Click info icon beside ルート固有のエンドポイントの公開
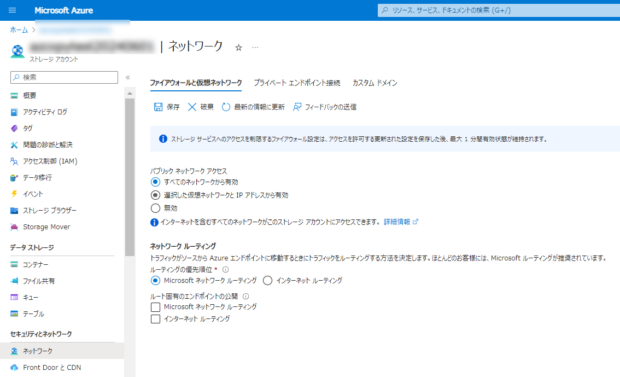This screenshot has width=620, height=377. tap(246, 296)
